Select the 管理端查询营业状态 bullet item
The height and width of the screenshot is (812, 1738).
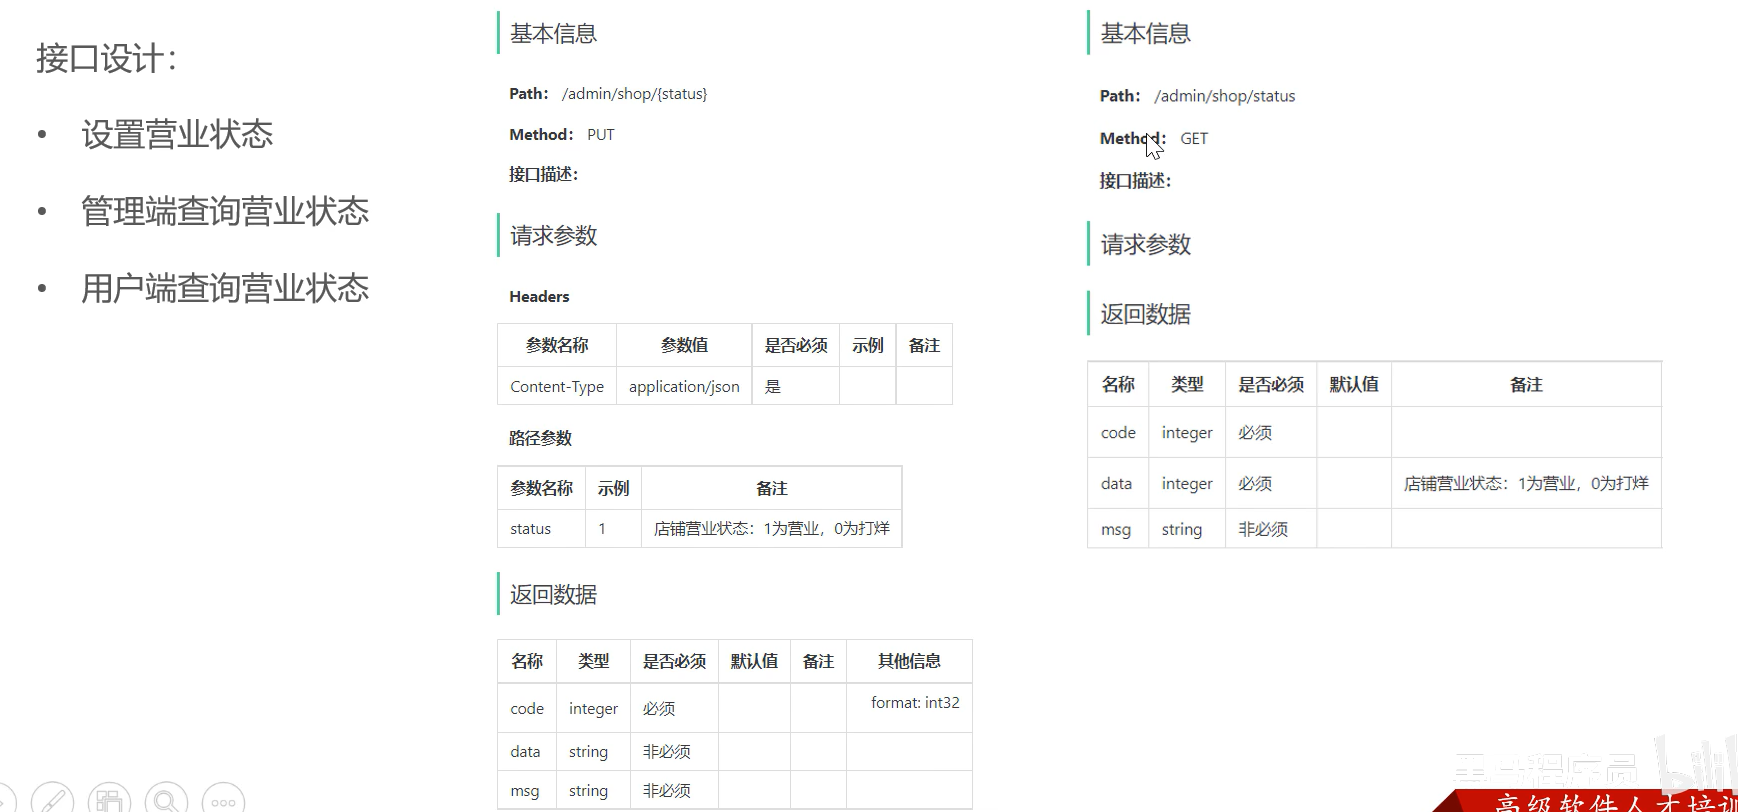click(x=225, y=212)
